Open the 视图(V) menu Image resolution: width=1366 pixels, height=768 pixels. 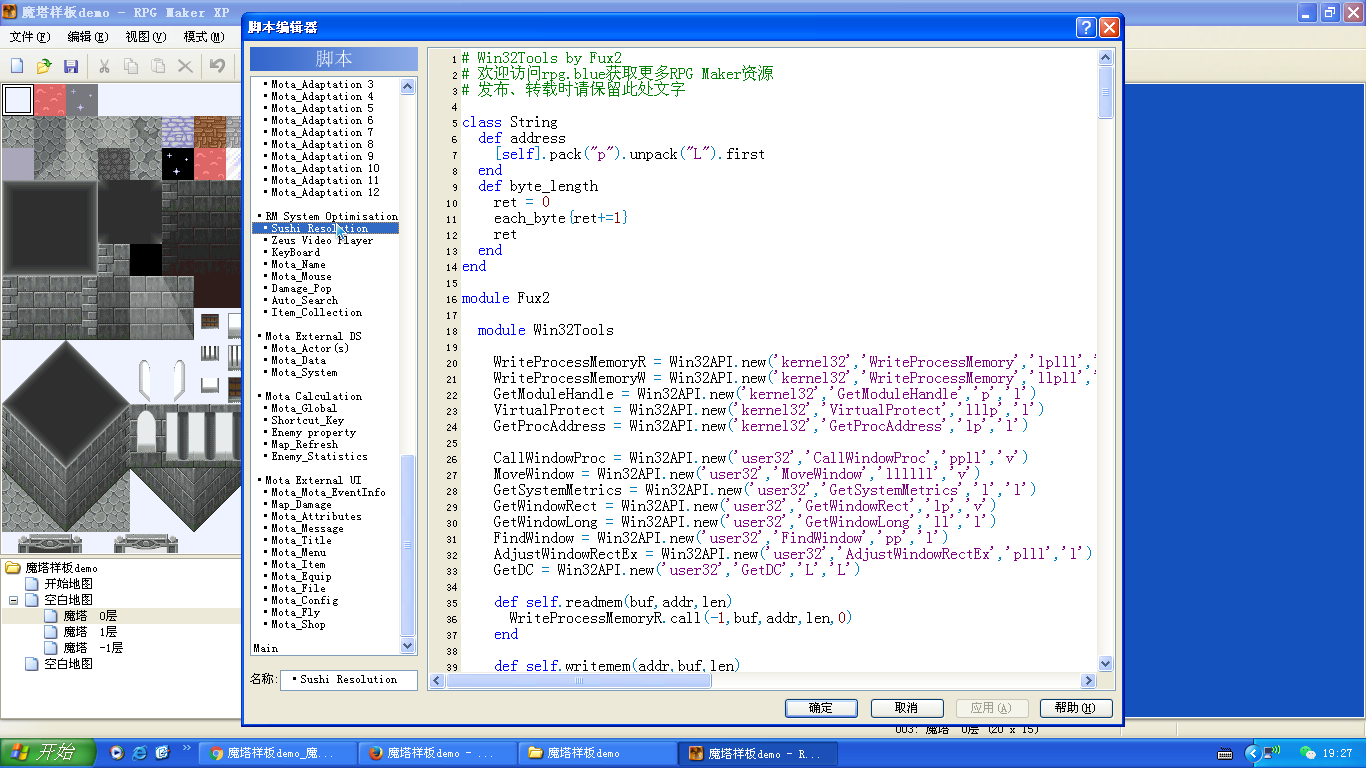[x=146, y=37]
